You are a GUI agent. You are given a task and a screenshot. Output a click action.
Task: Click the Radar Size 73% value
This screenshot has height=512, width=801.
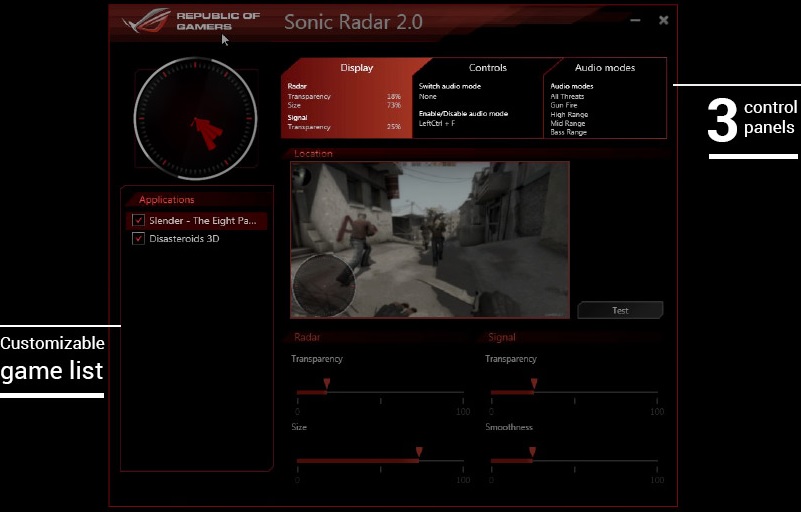pos(393,105)
